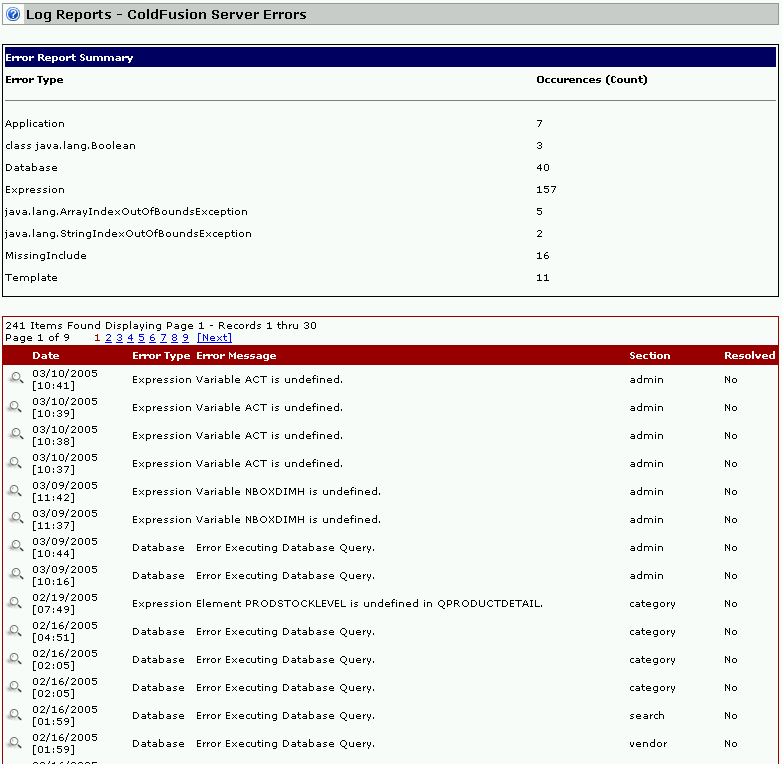Click the Occurences (Count) header

pos(591,80)
